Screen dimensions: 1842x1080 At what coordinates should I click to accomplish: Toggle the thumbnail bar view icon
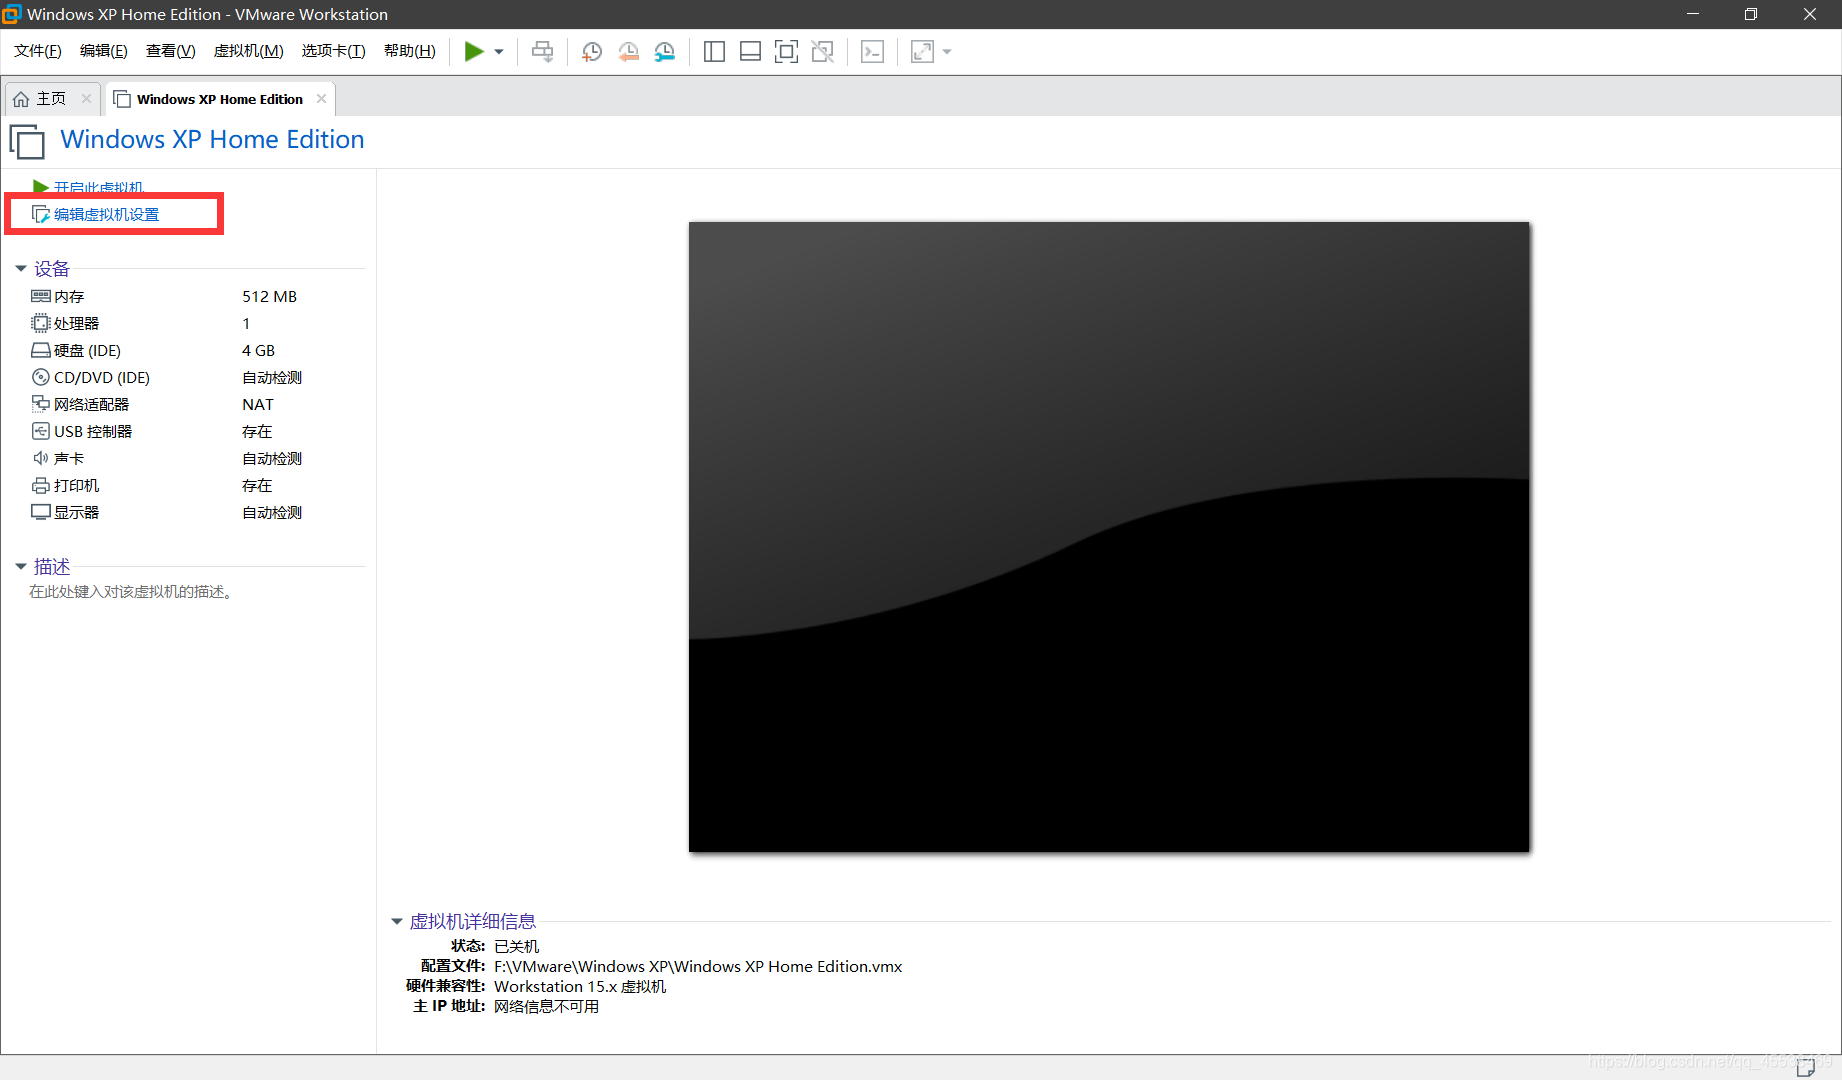tap(750, 51)
